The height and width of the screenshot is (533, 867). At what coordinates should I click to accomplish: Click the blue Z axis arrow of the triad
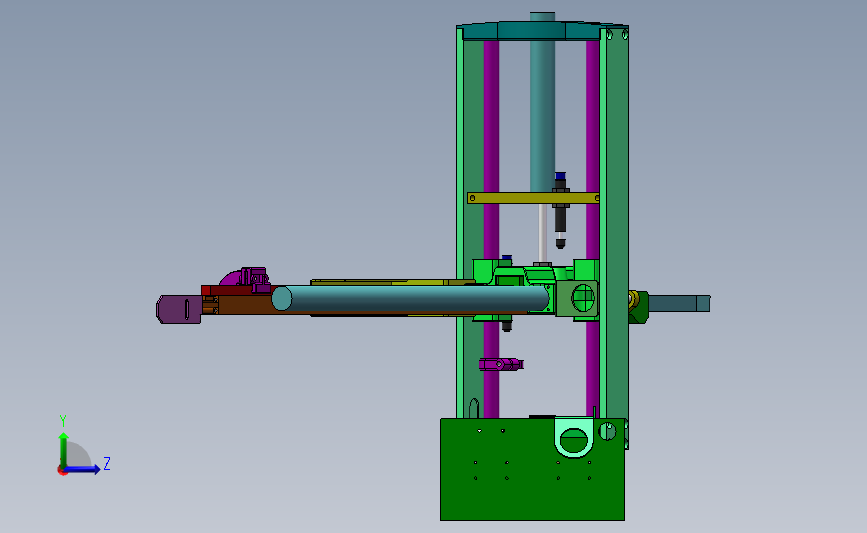point(83,469)
